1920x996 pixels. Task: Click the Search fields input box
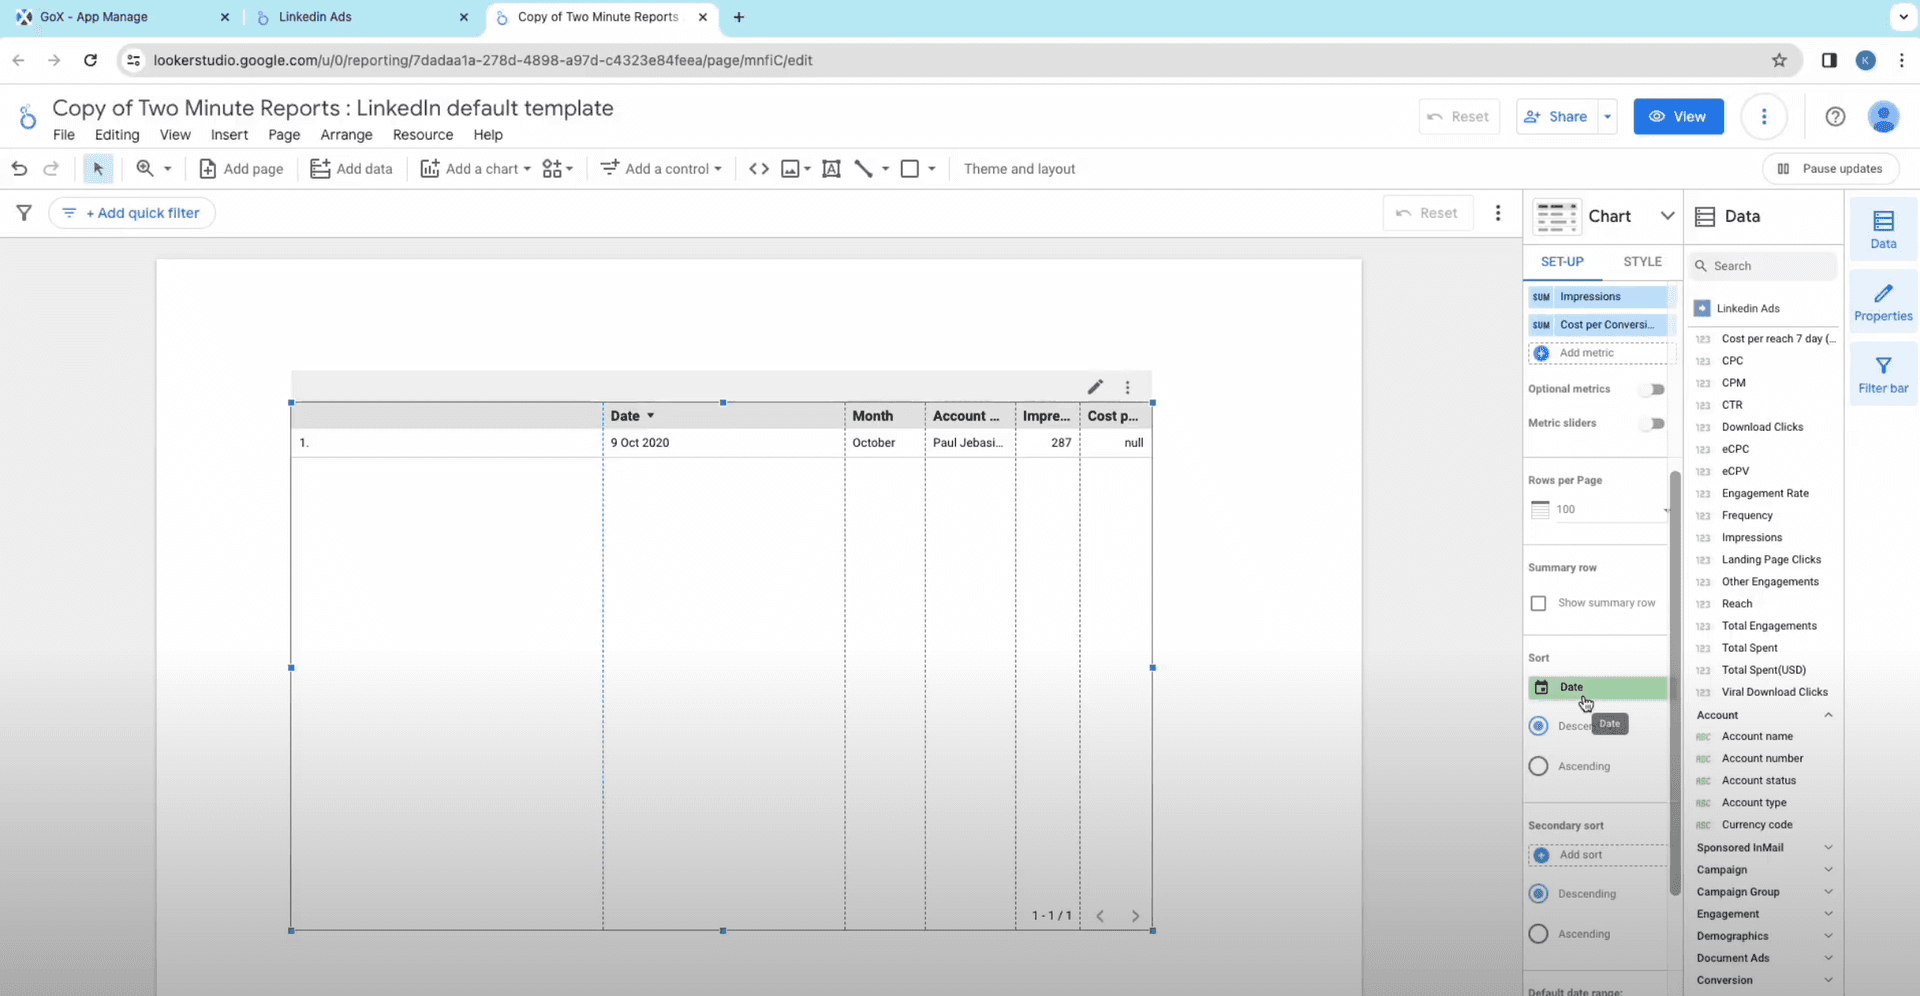[x=1764, y=266]
